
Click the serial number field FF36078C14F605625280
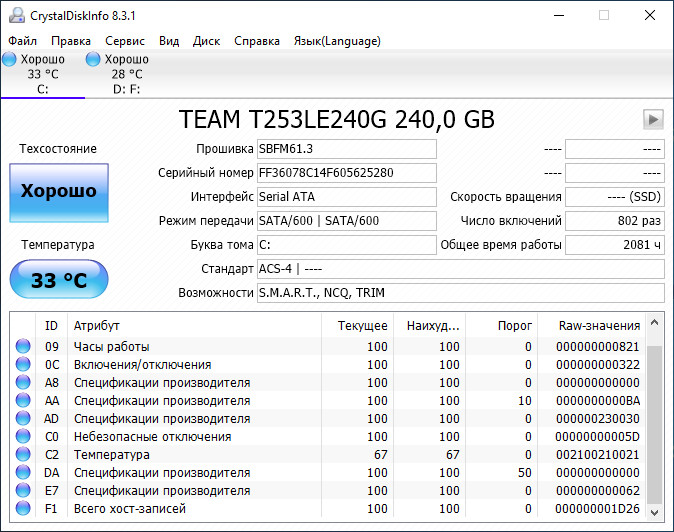[x=347, y=173]
